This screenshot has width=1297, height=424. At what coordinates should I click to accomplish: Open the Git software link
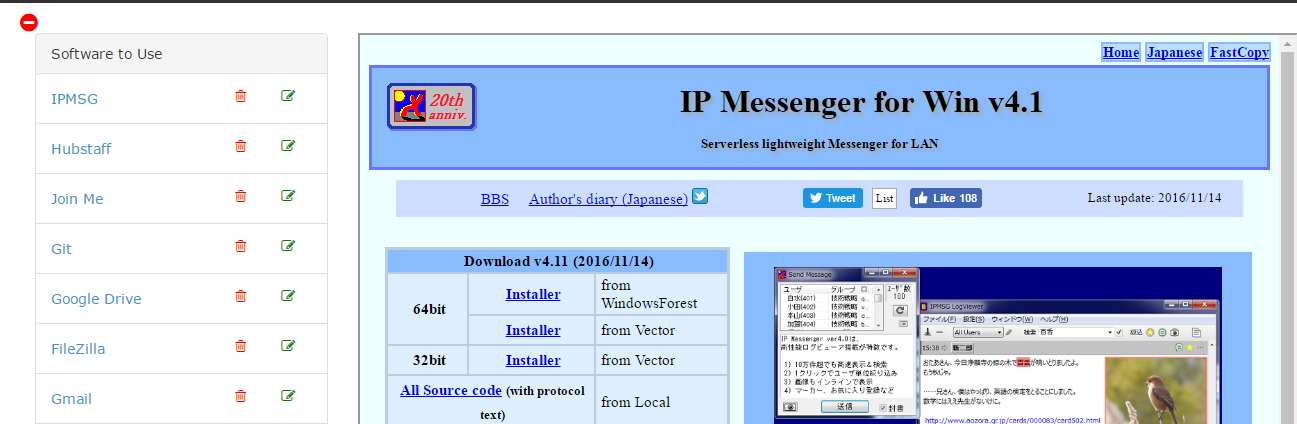click(x=61, y=249)
